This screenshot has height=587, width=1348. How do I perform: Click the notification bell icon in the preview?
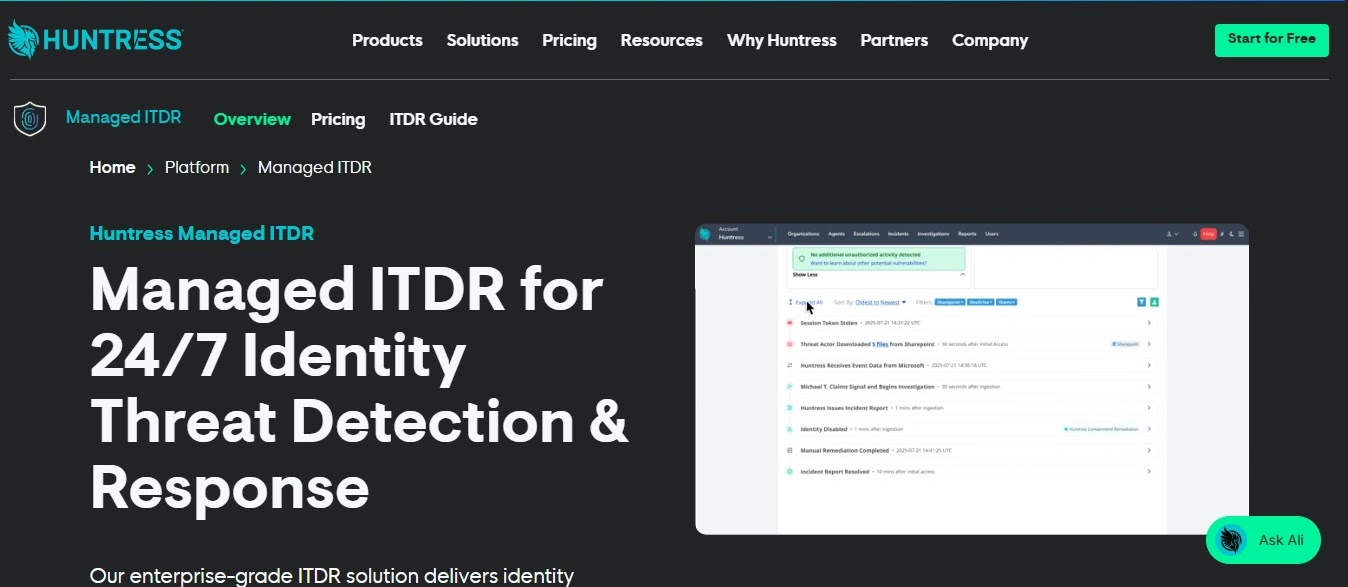(x=1195, y=234)
